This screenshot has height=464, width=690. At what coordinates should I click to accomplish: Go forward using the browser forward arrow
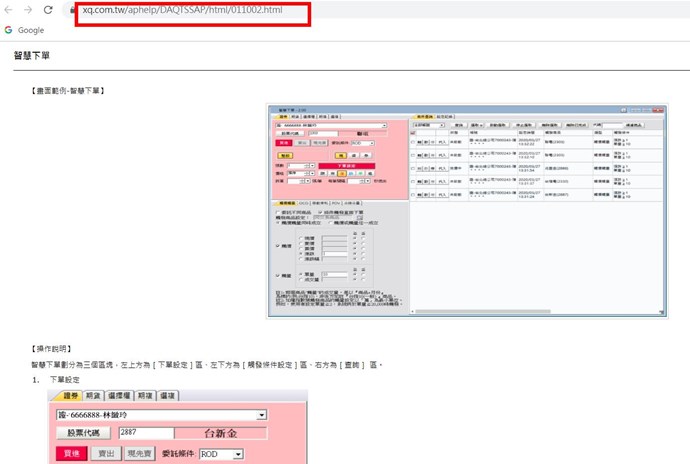(x=28, y=10)
